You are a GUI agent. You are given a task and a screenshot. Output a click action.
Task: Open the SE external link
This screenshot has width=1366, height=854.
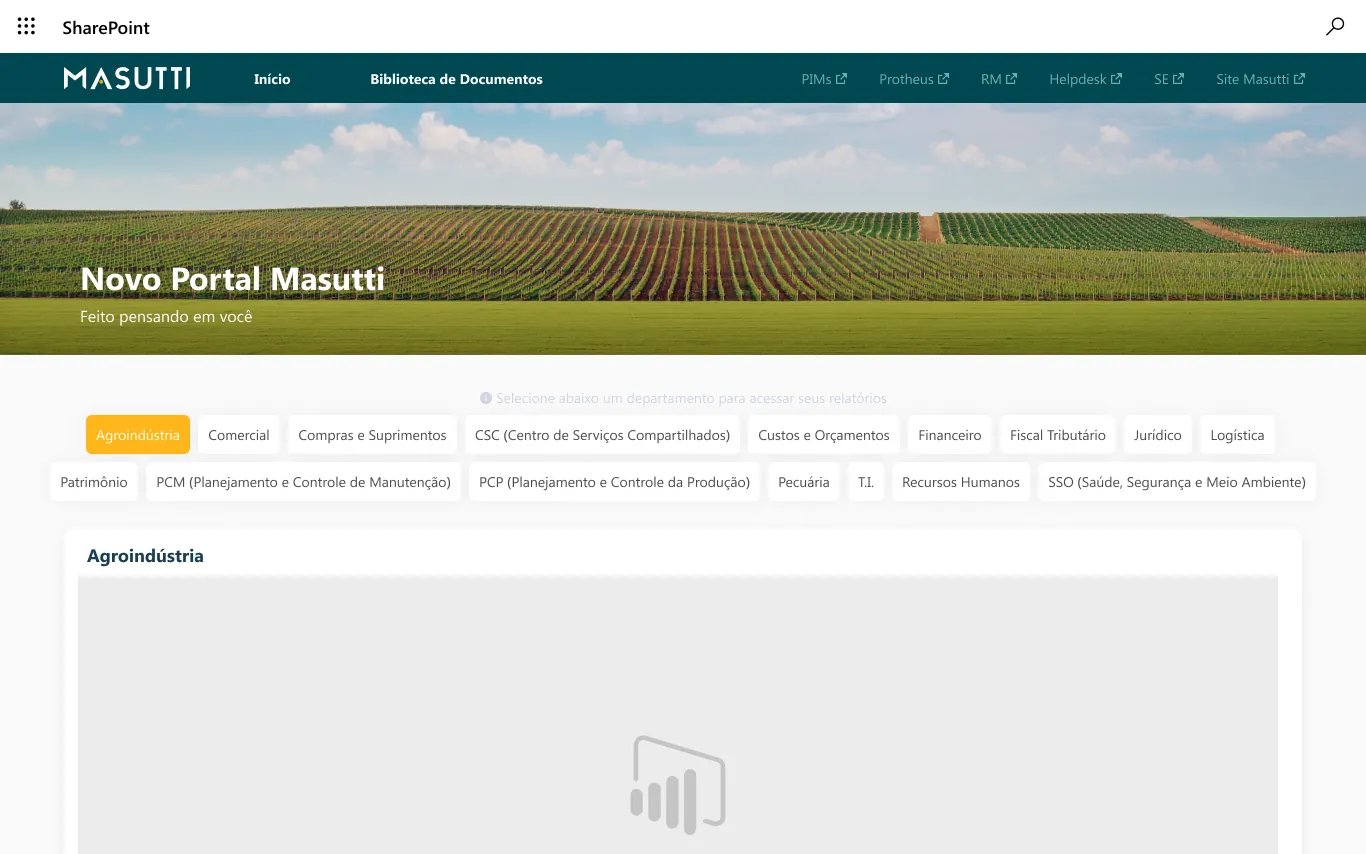pyautogui.click(x=1169, y=79)
